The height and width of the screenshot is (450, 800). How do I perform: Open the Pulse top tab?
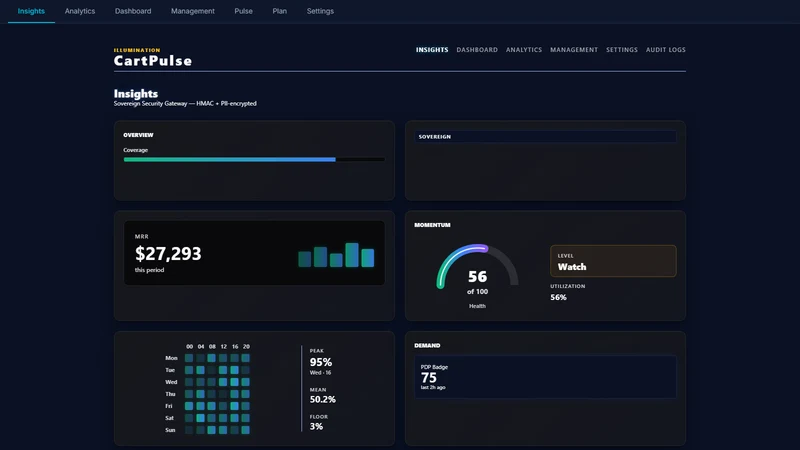[x=243, y=11]
